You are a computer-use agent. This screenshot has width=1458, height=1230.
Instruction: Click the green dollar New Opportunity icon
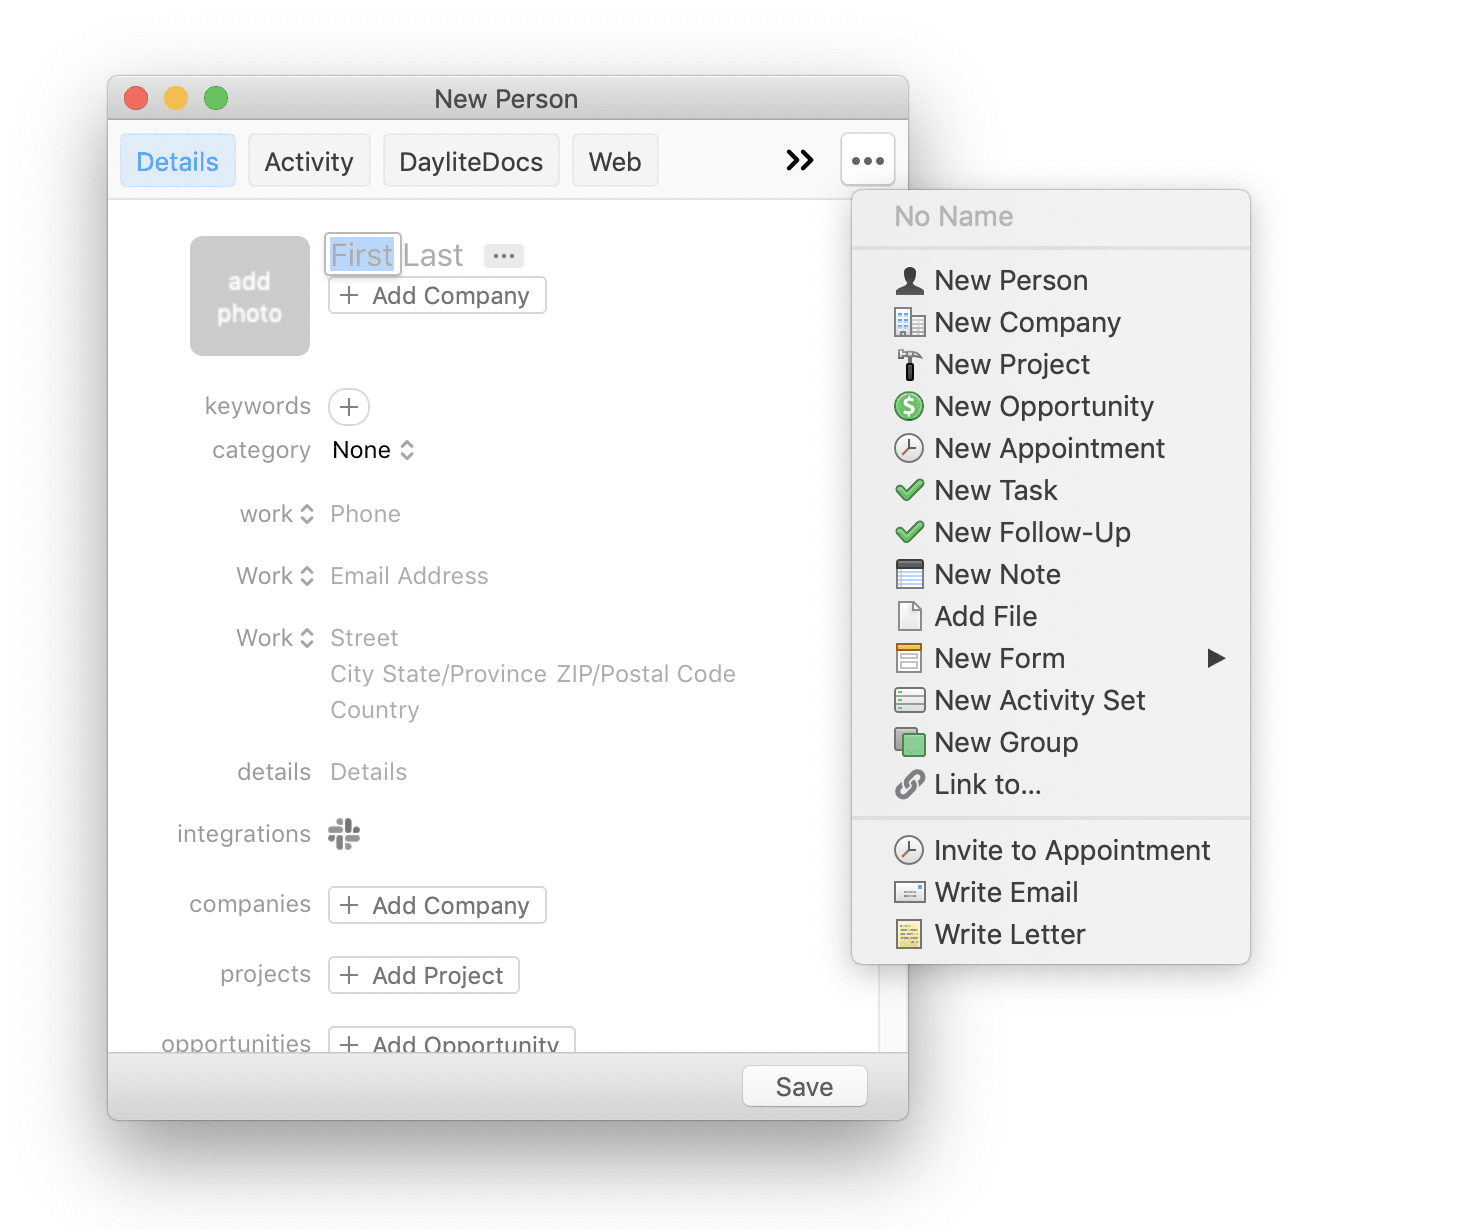click(x=909, y=406)
